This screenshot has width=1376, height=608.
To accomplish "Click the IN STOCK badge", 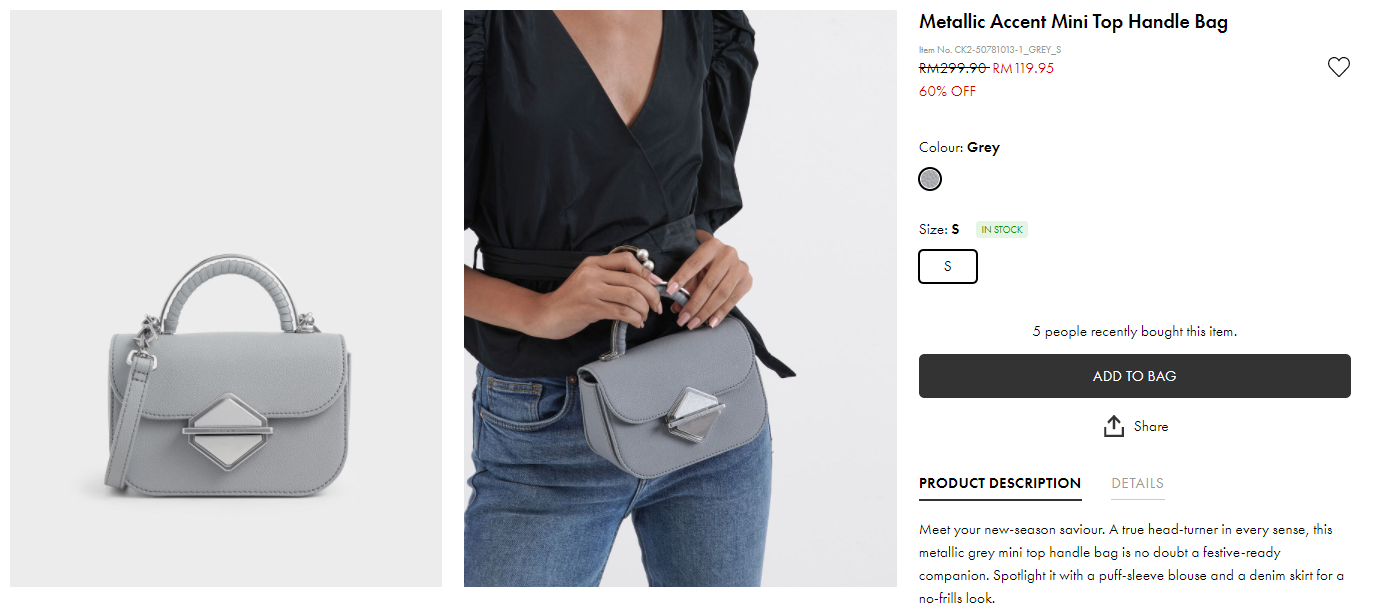I will pos(1002,230).
